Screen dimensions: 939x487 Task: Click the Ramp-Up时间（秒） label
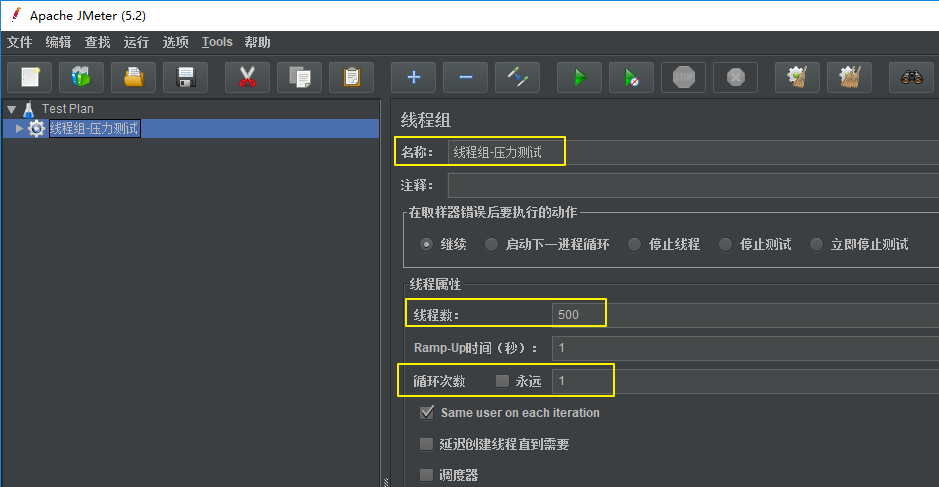pos(476,348)
